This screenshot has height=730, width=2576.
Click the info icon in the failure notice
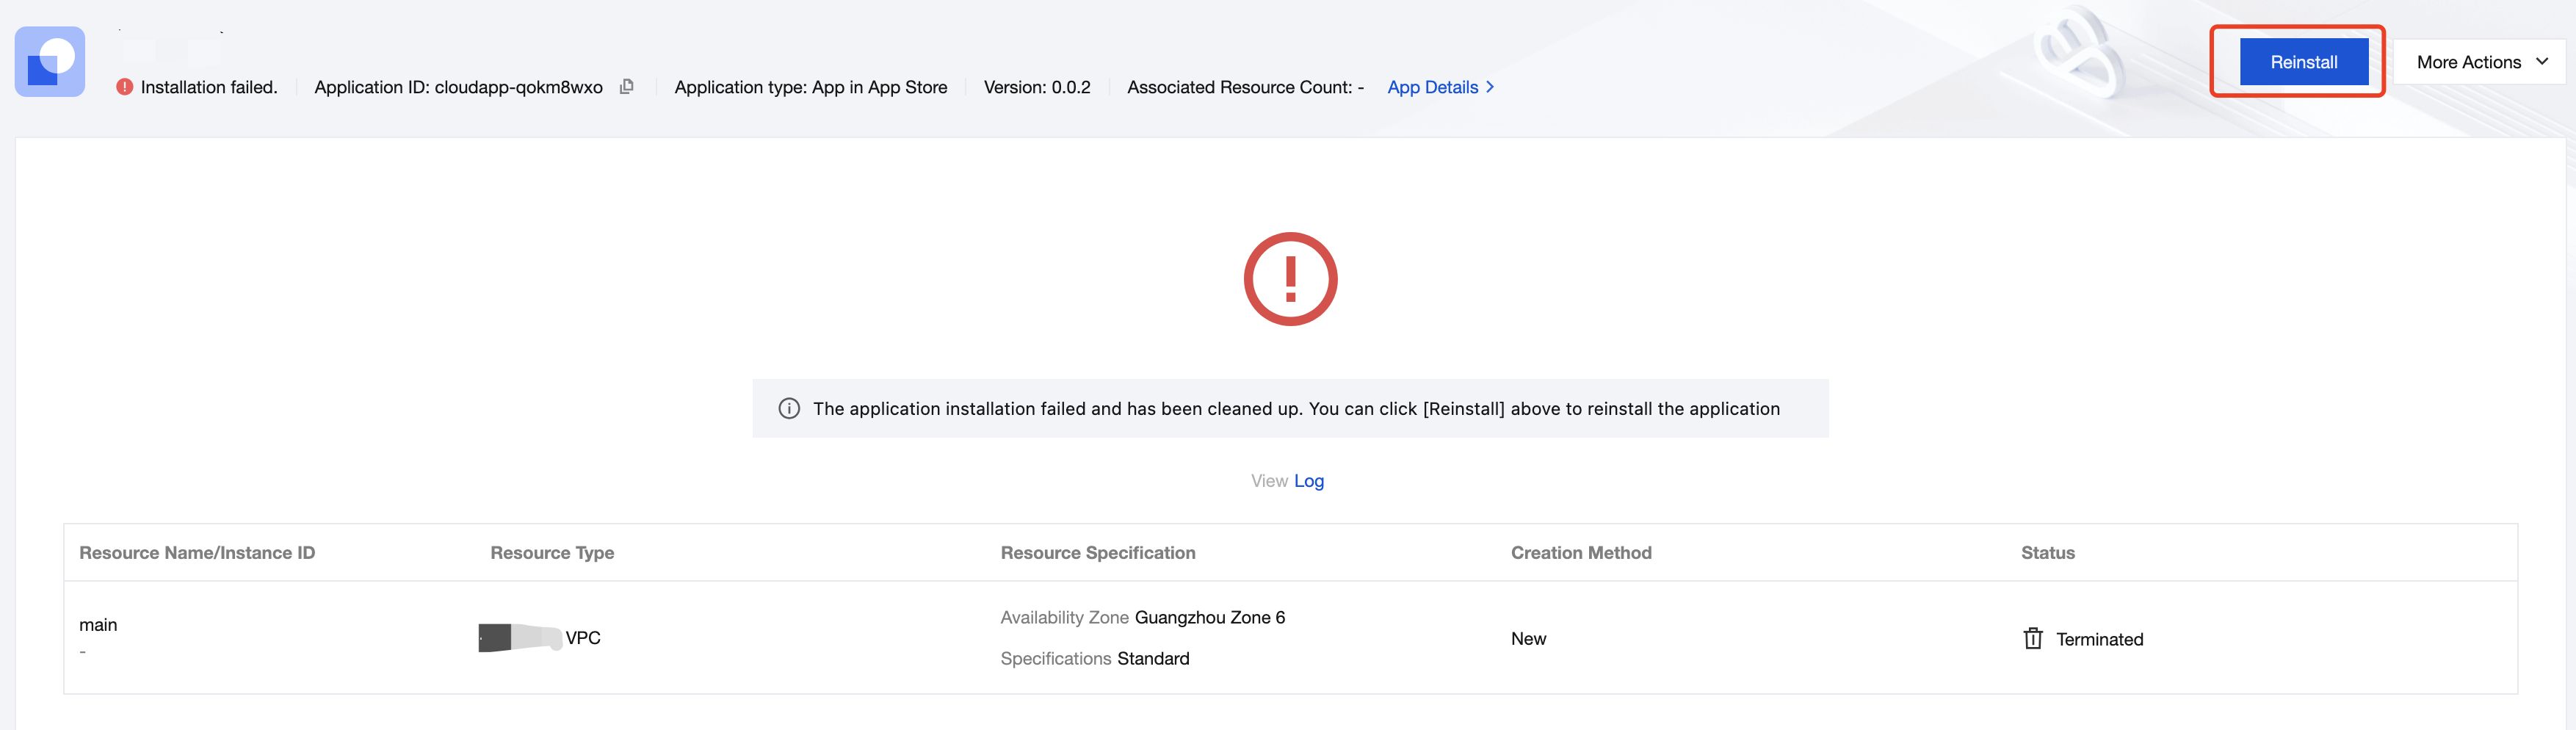pyautogui.click(x=789, y=409)
